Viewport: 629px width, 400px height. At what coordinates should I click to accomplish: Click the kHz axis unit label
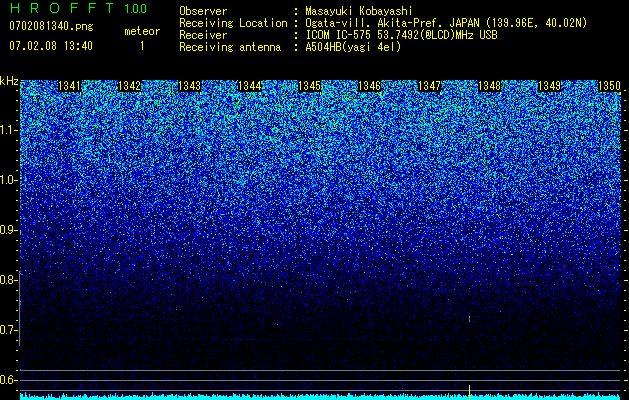[x=9, y=81]
